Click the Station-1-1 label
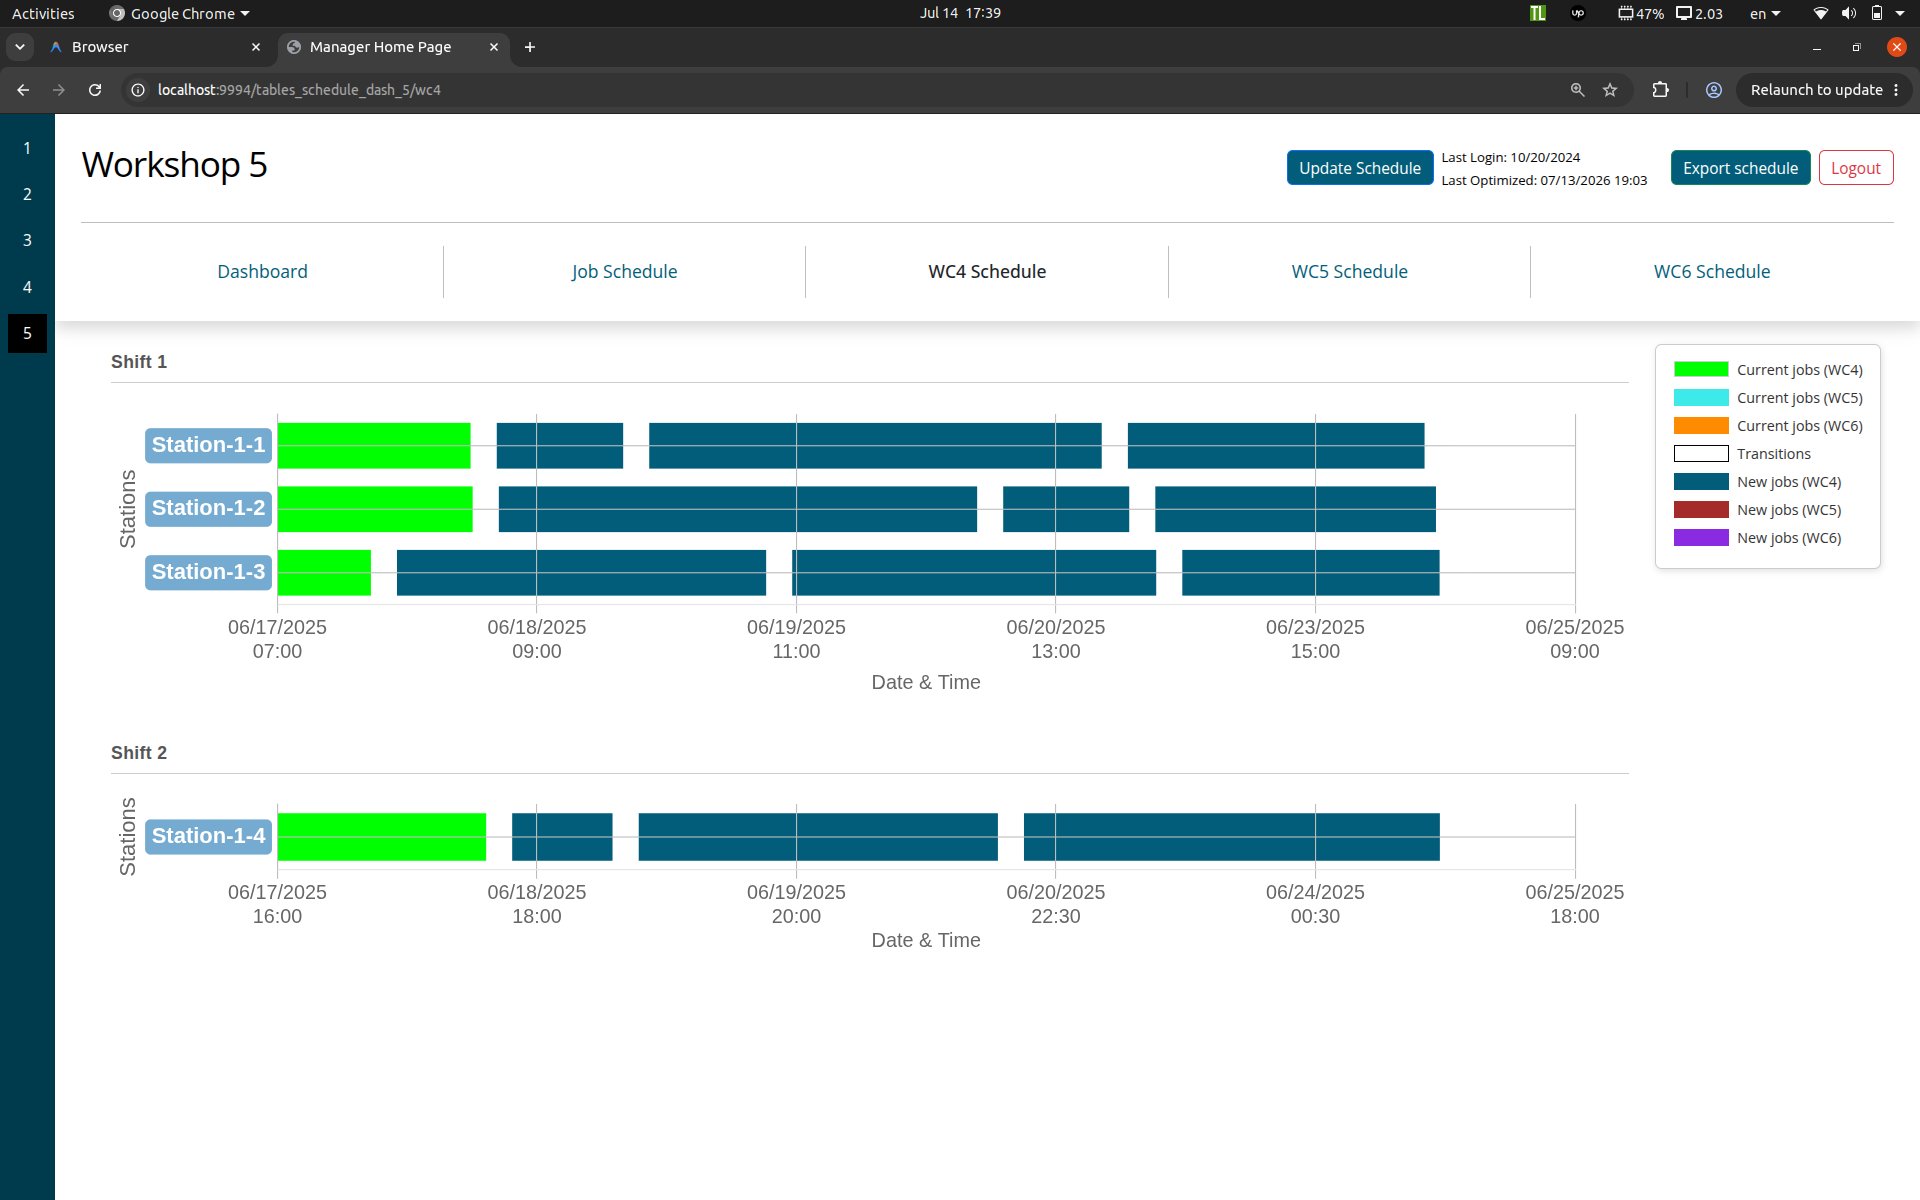 click(208, 445)
